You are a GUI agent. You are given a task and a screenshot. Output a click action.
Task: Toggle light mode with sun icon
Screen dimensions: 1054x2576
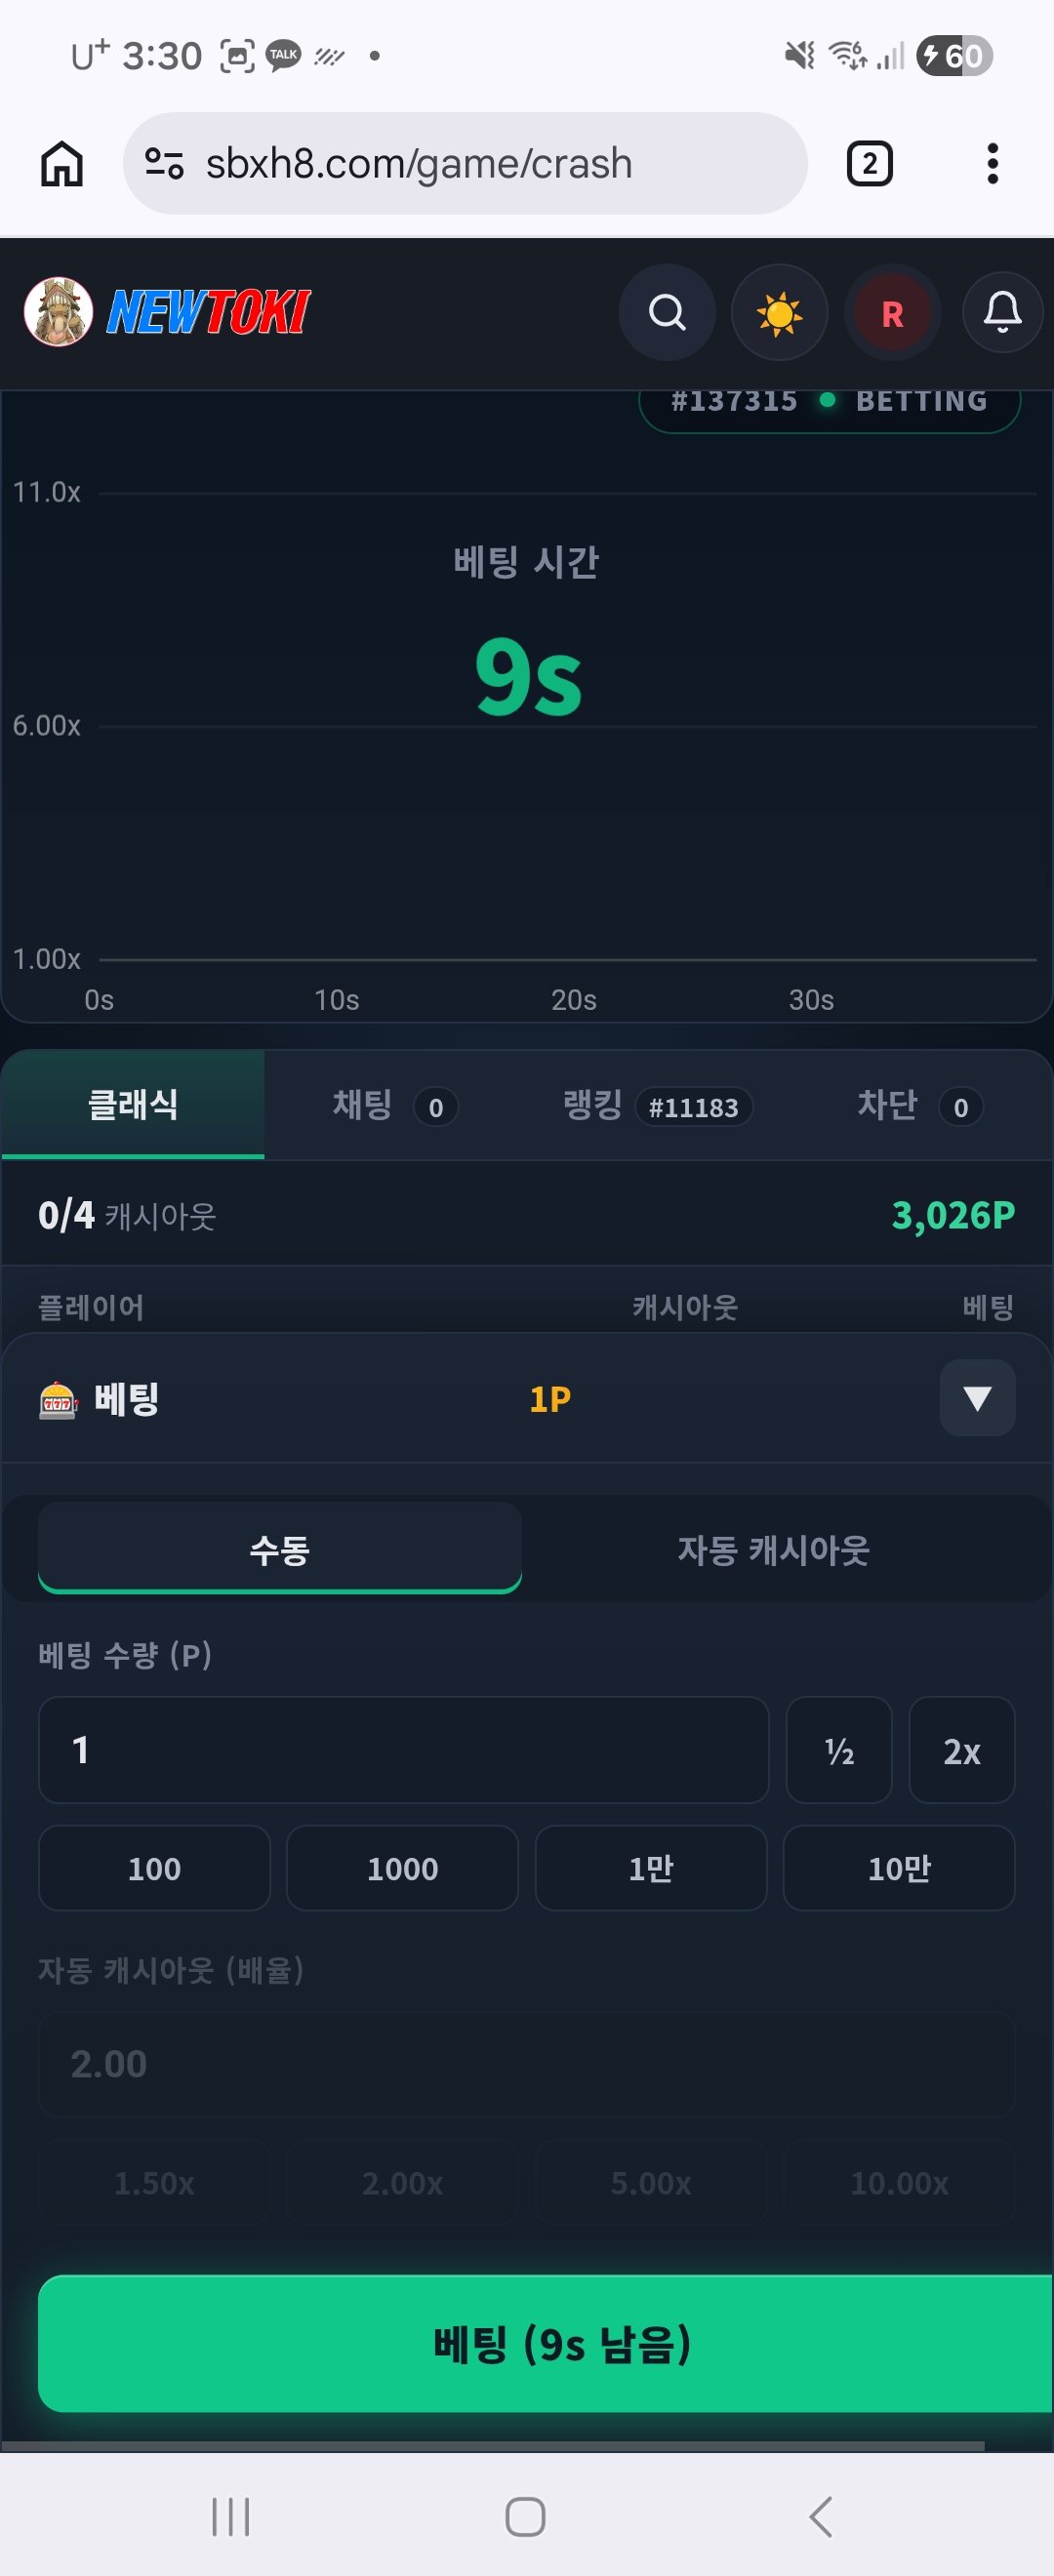pos(779,313)
